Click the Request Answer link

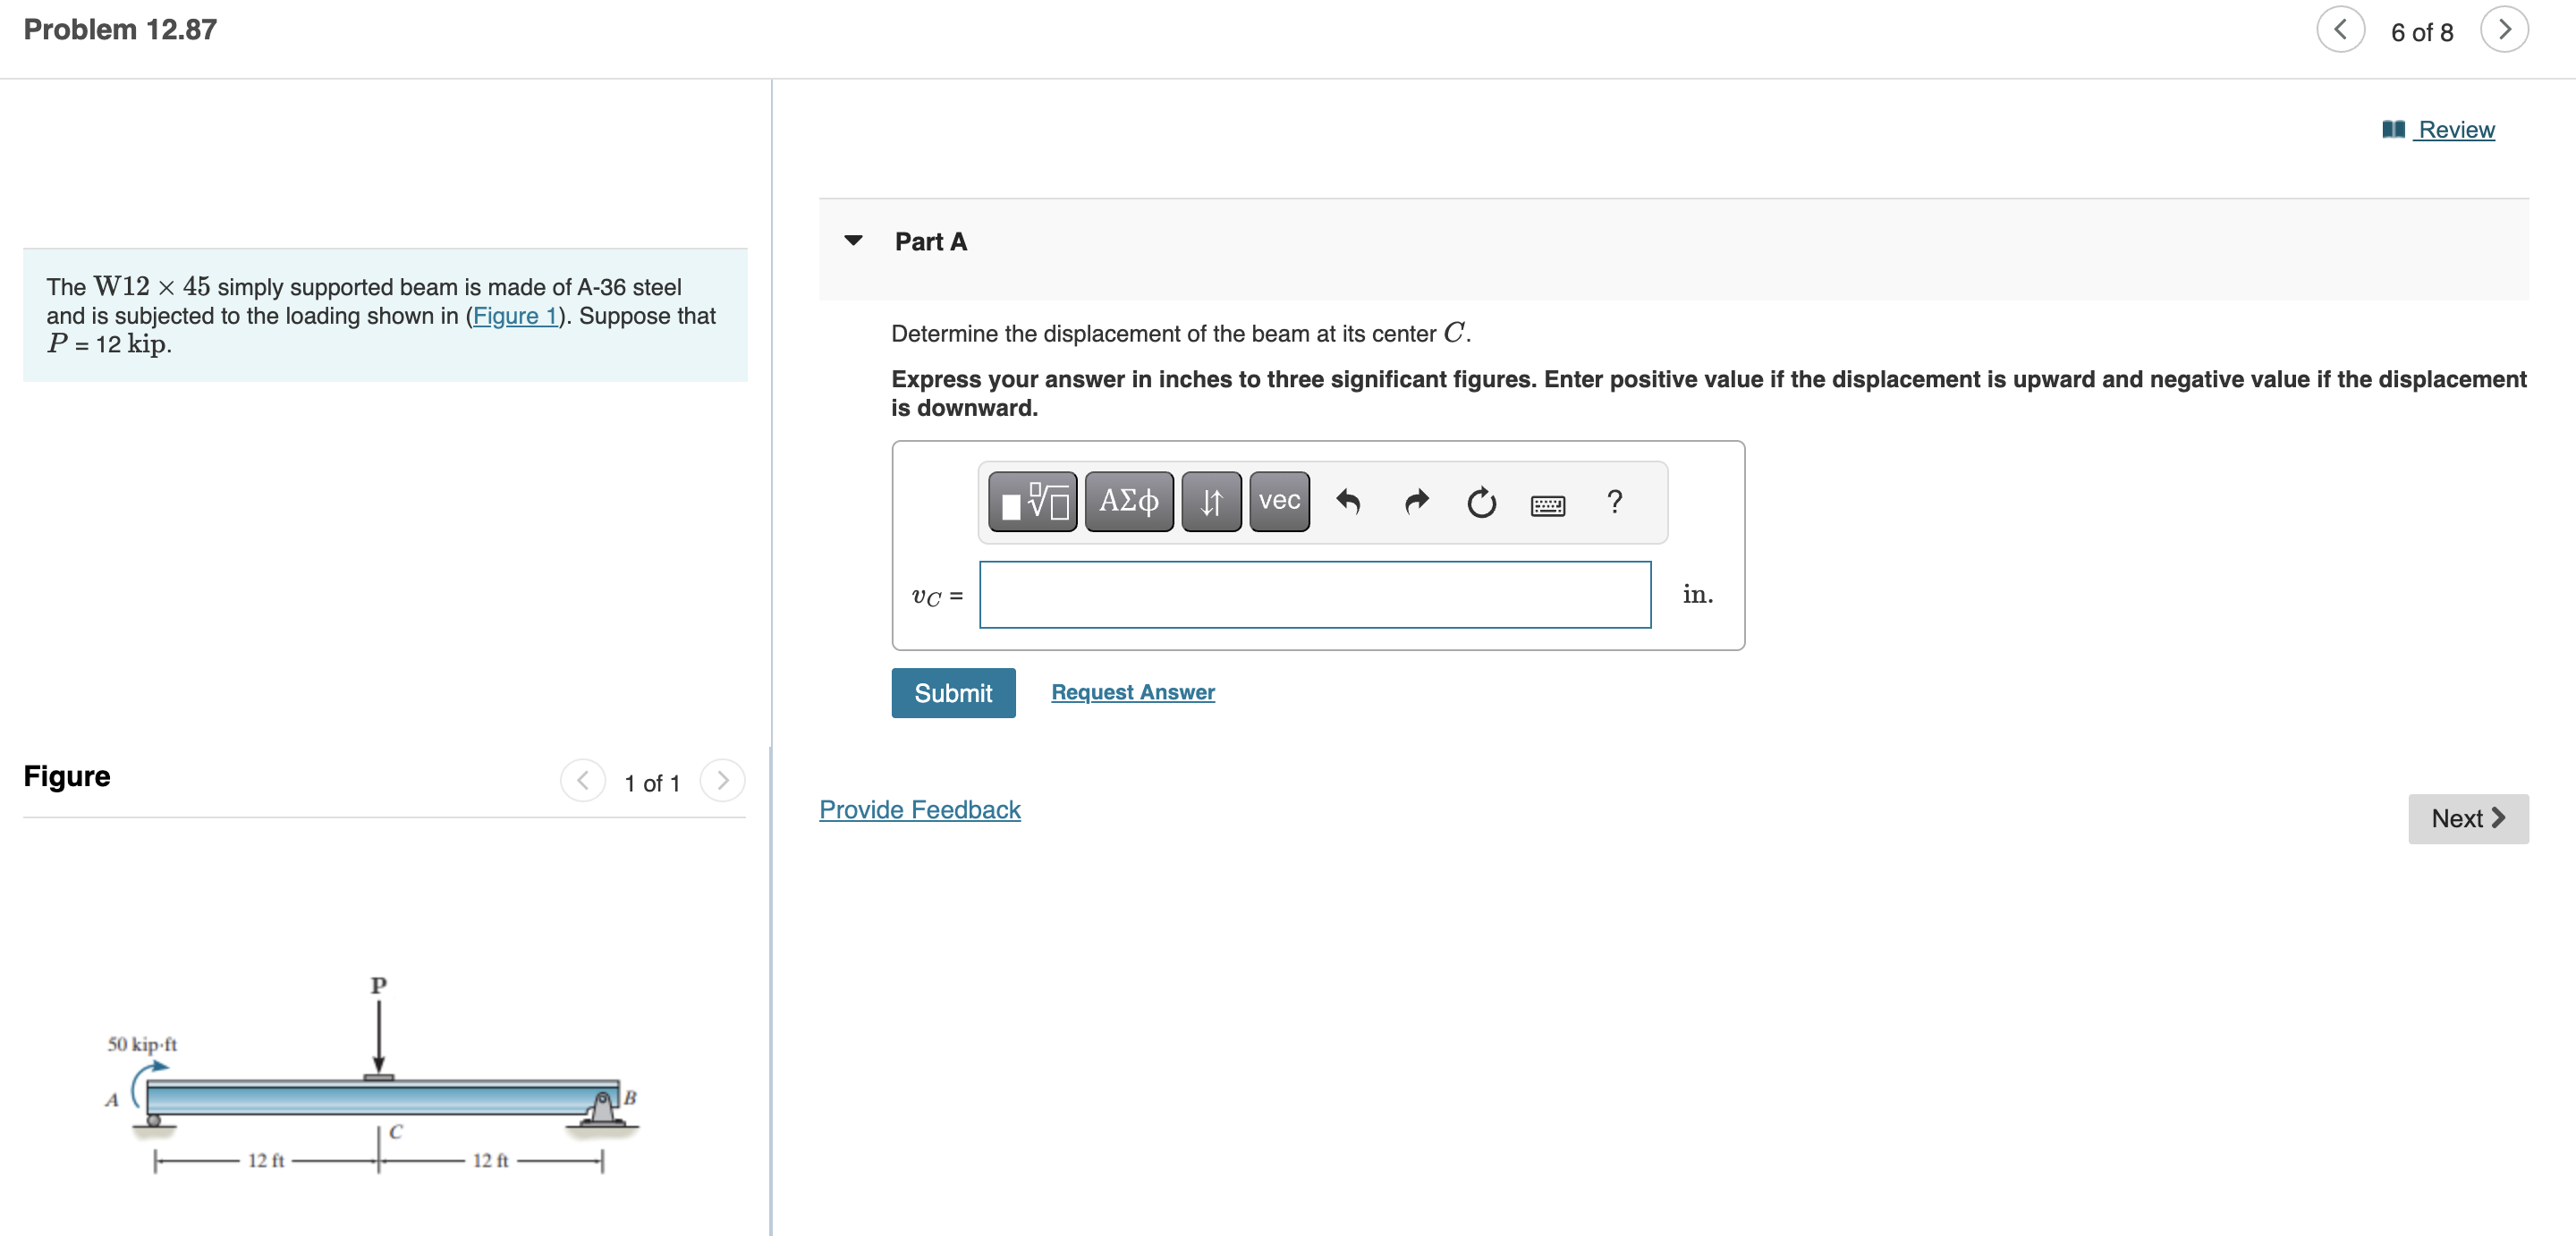1132,692
